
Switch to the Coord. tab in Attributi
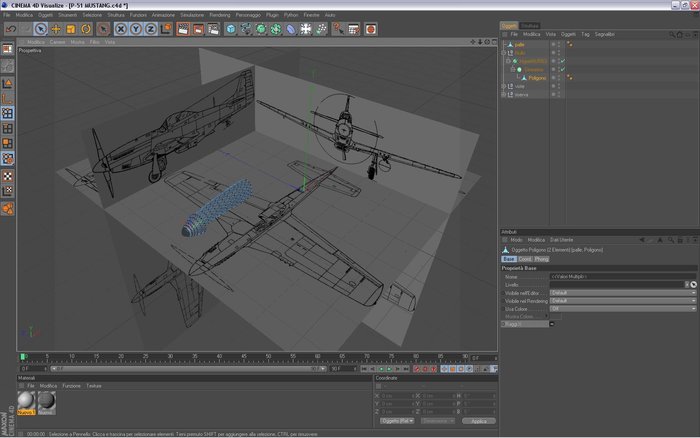click(x=525, y=259)
